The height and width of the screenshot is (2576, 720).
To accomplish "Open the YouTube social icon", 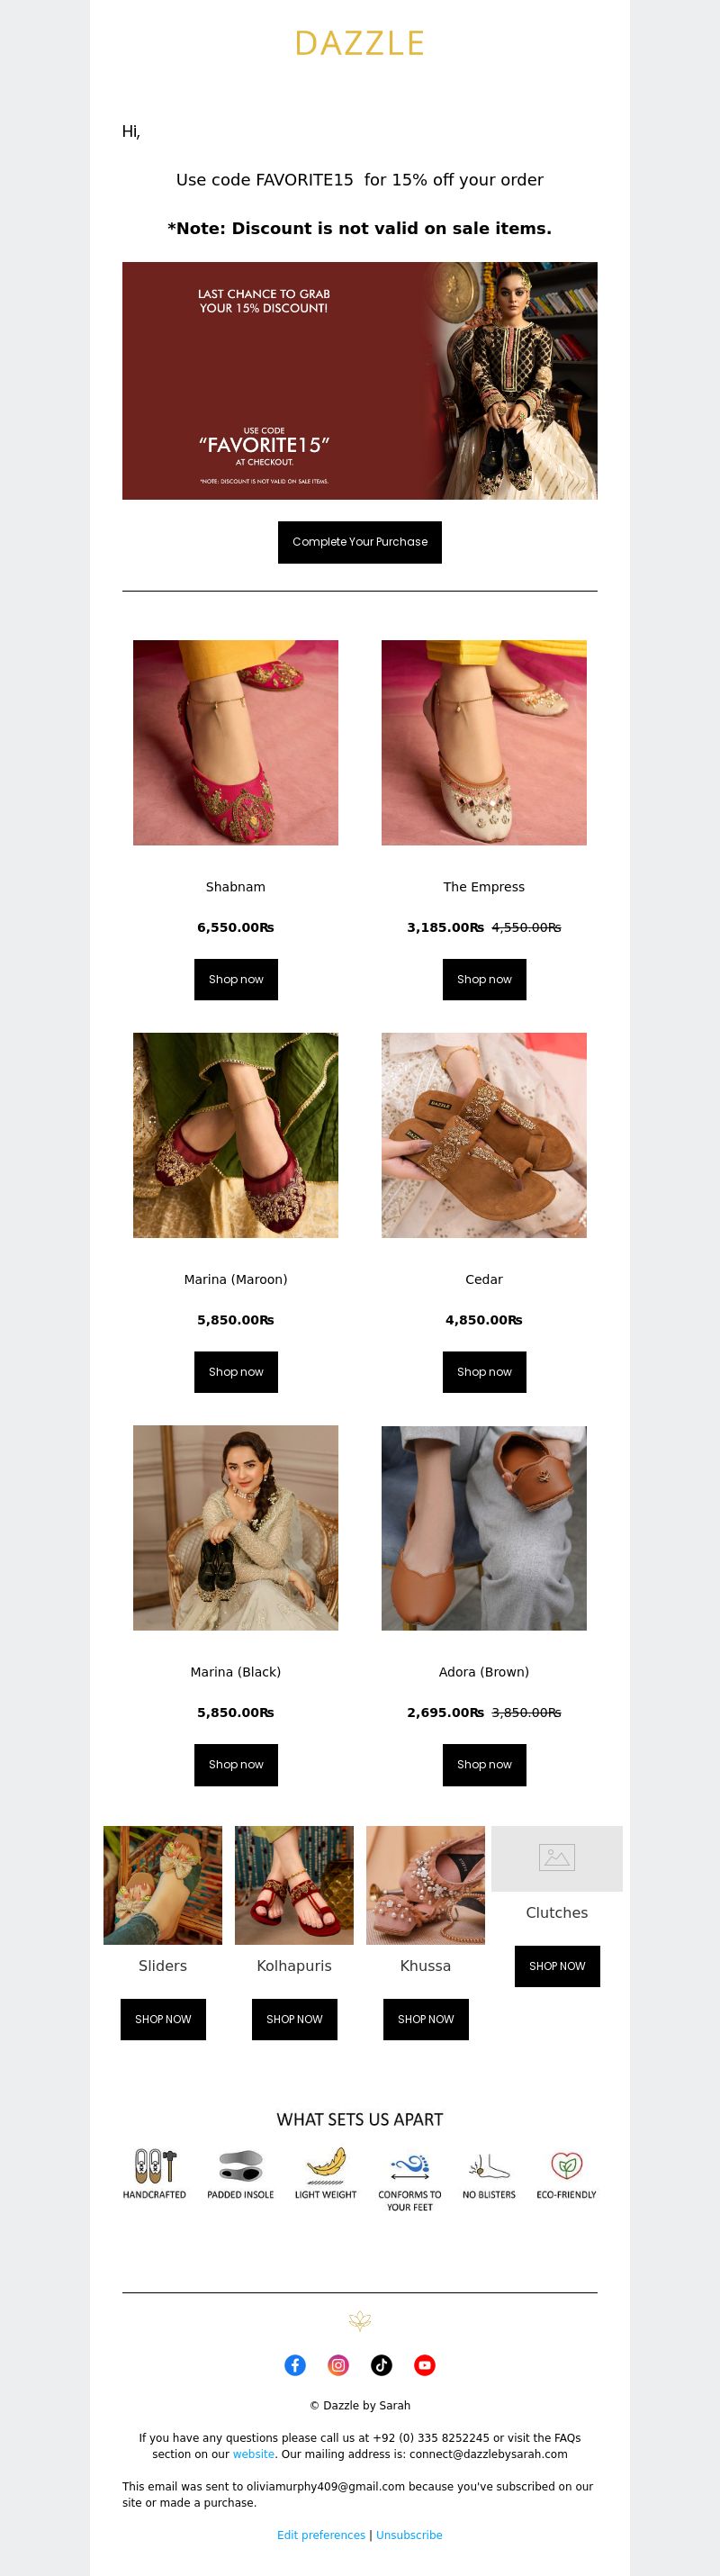I will coord(425,2365).
